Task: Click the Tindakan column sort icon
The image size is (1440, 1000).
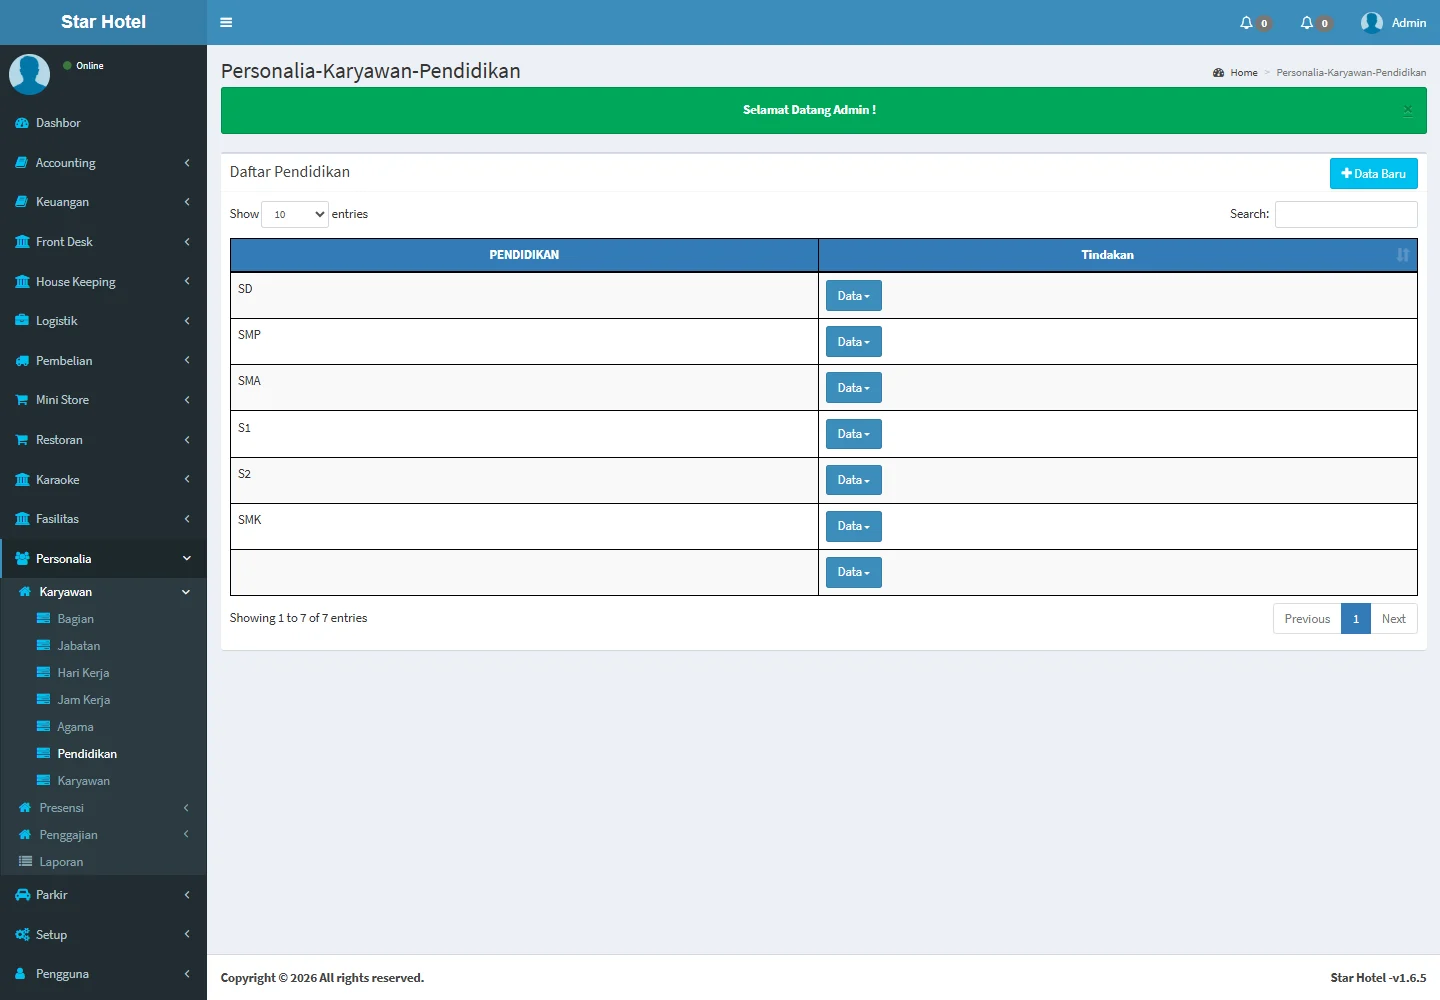Action: [x=1402, y=255]
